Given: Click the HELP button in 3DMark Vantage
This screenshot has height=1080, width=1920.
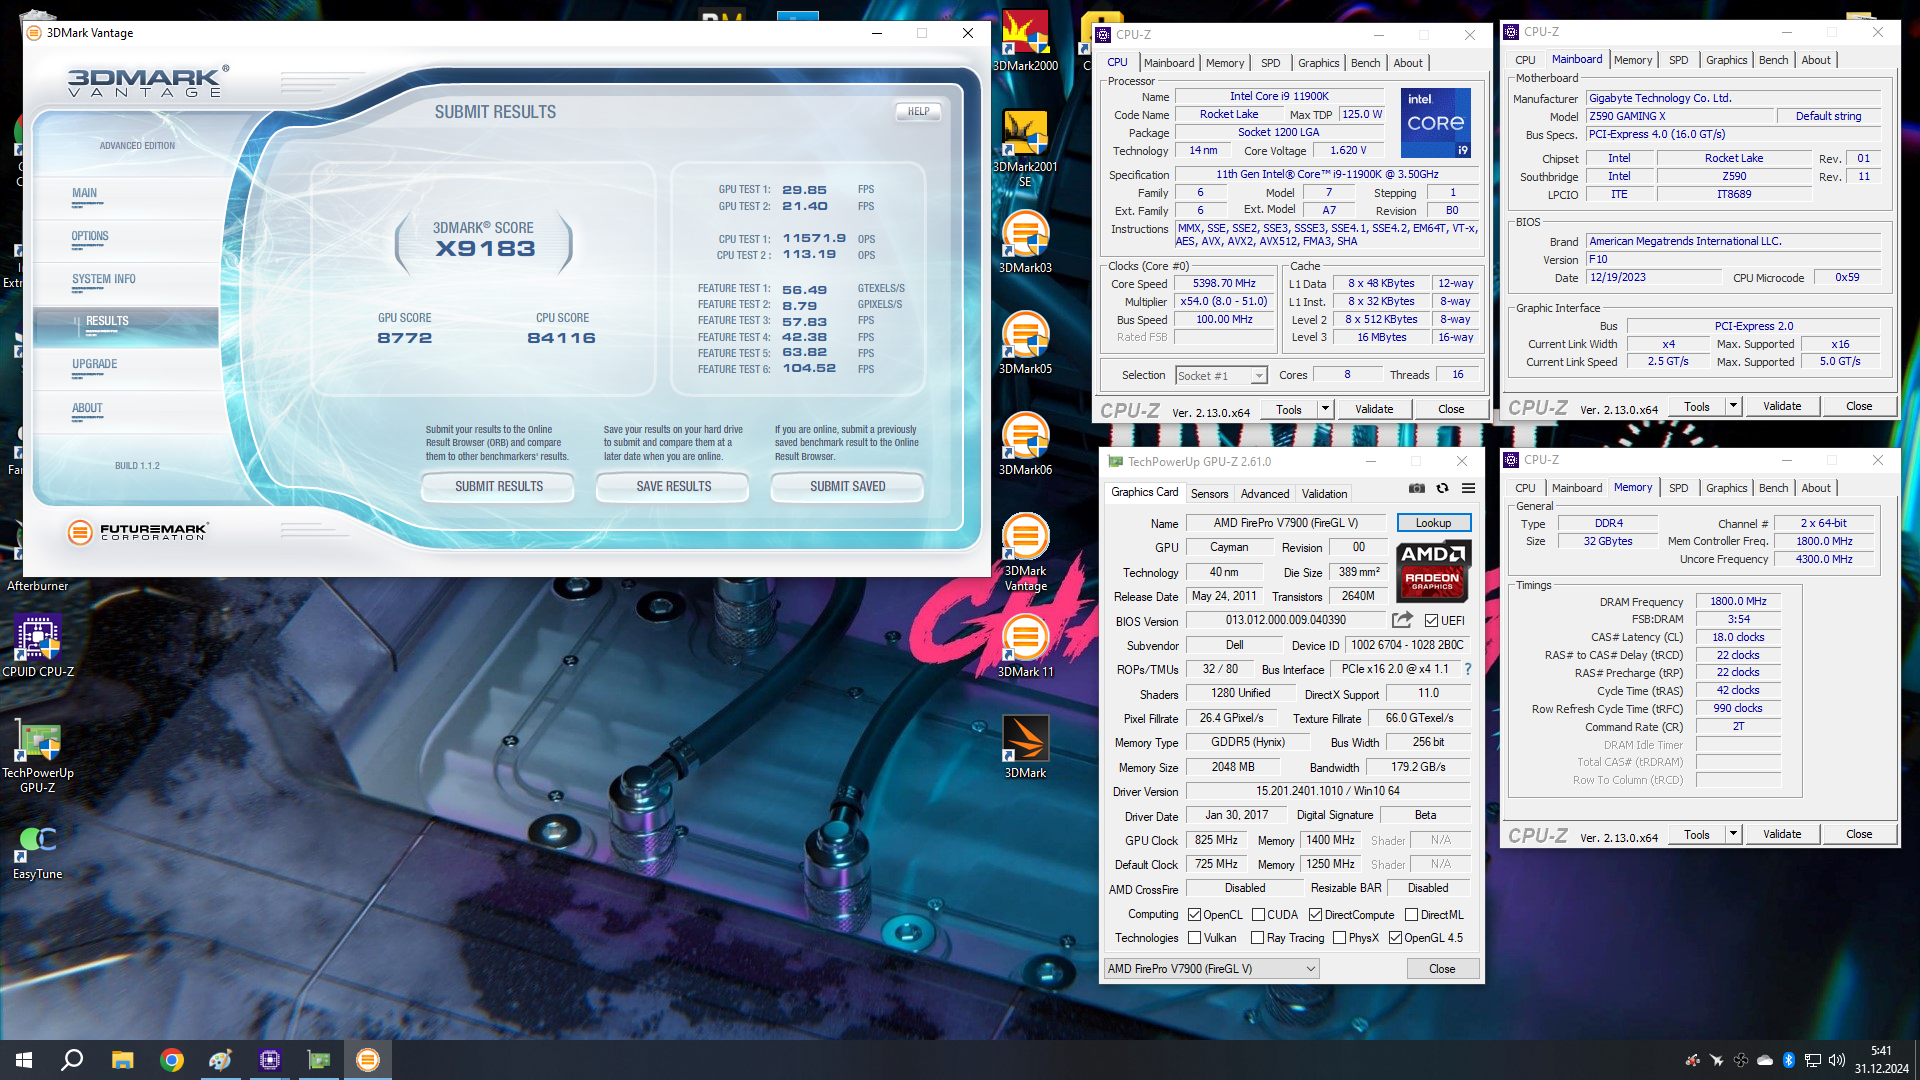Looking at the screenshot, I should tap(918, 112).
